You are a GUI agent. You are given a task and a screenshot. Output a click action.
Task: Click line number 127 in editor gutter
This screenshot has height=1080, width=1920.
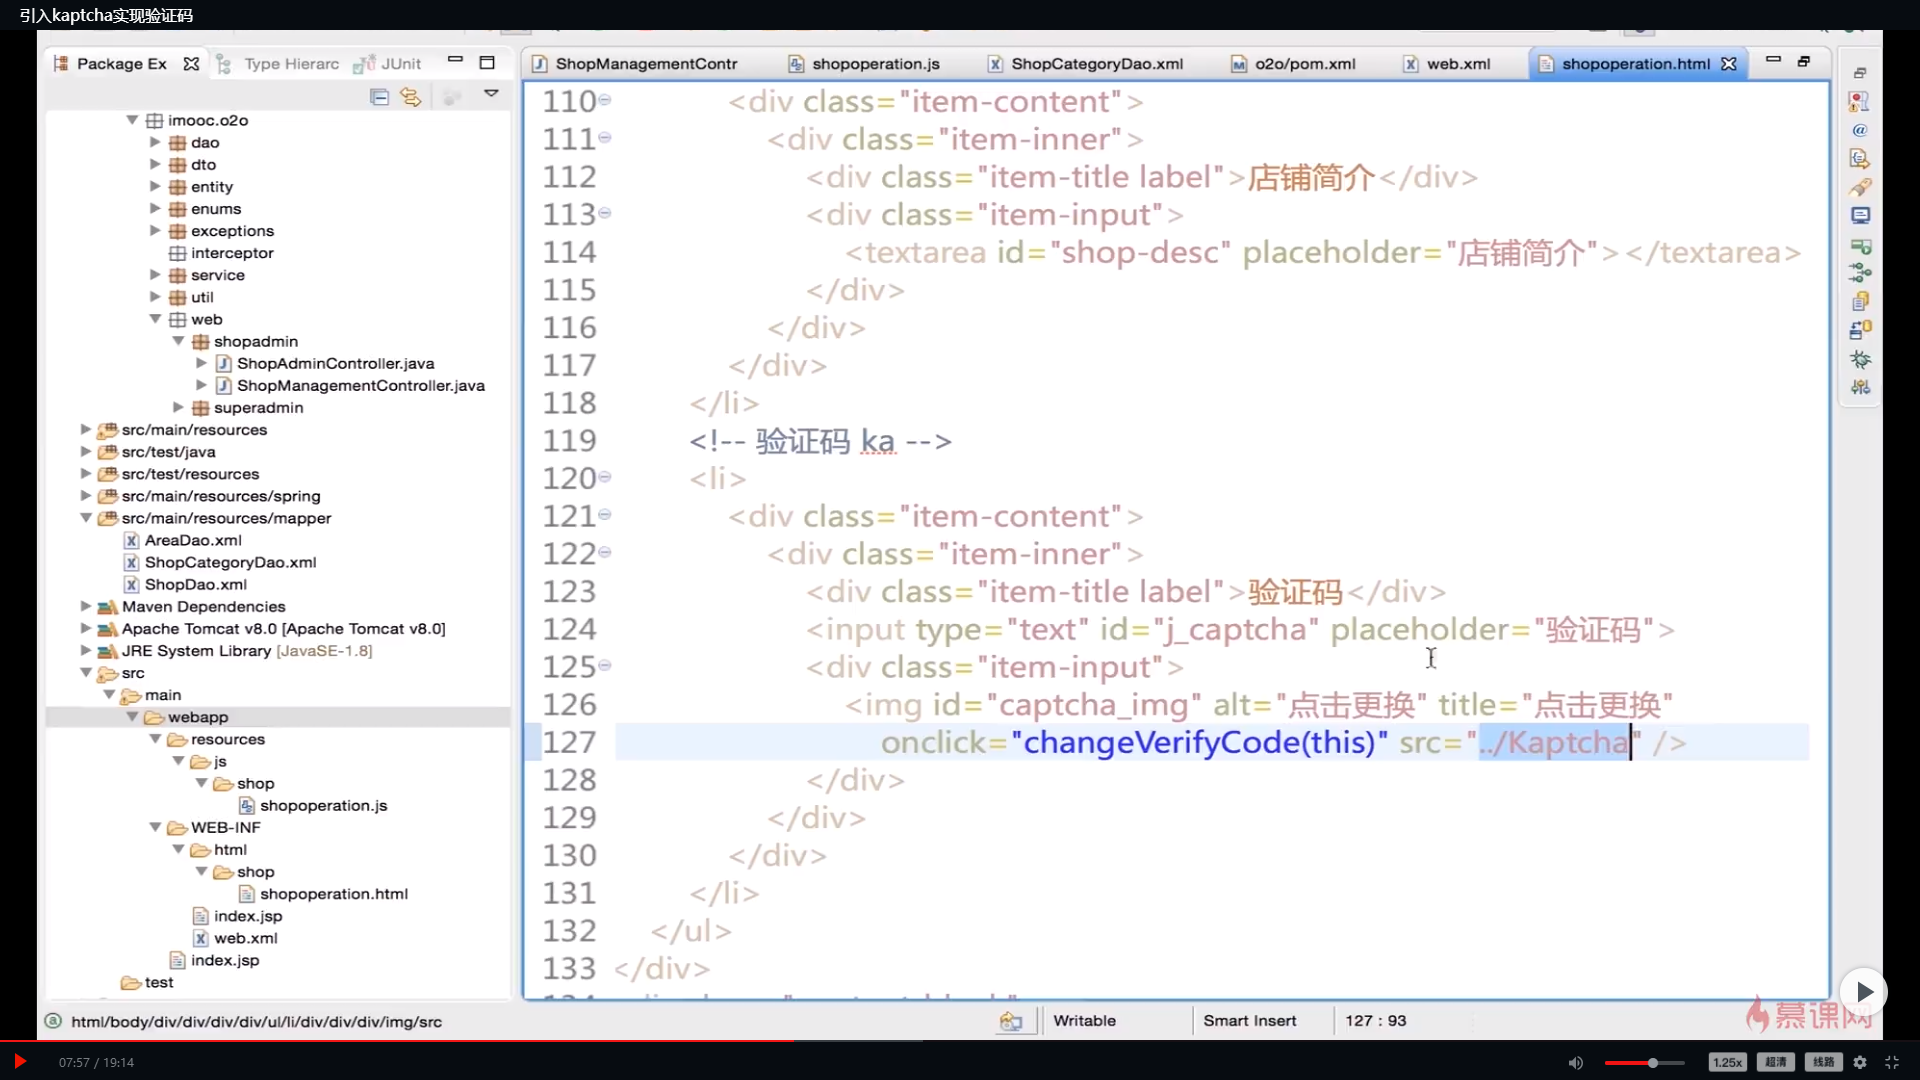pyautogui.click(x=569, y=742)
